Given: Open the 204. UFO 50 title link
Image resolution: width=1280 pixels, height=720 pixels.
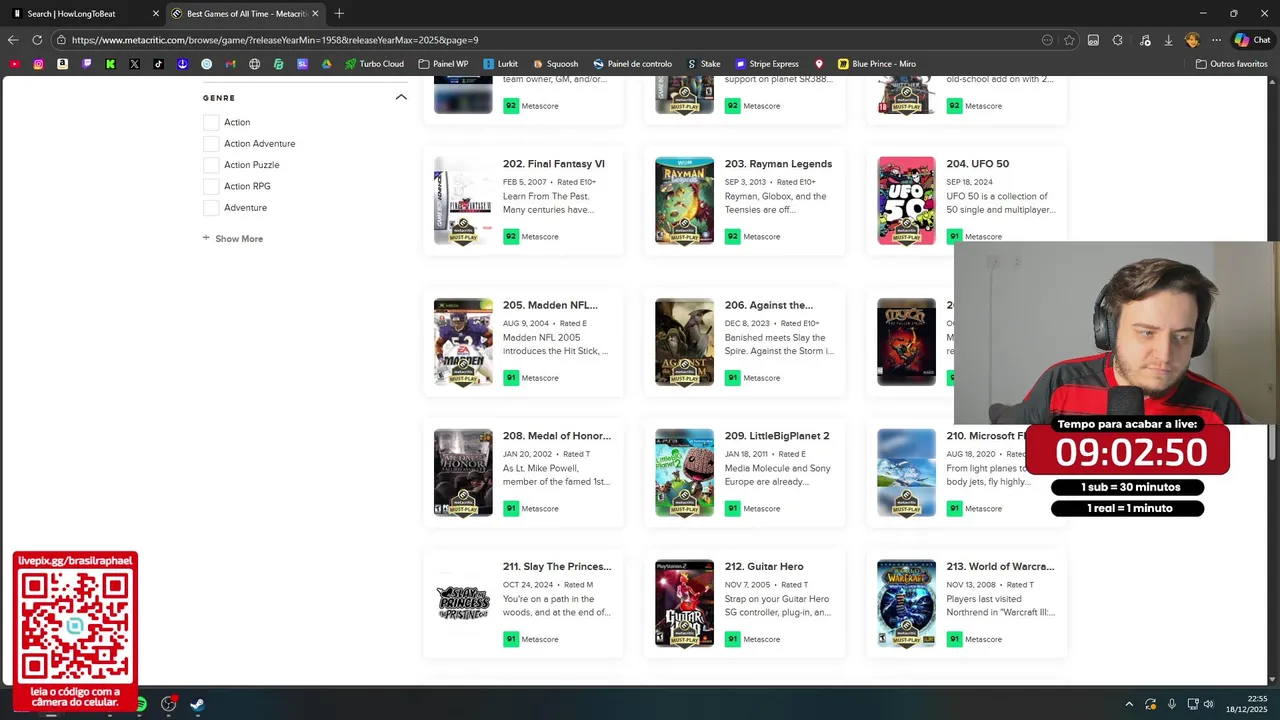Looking at the screenshot, I should 978,164.
